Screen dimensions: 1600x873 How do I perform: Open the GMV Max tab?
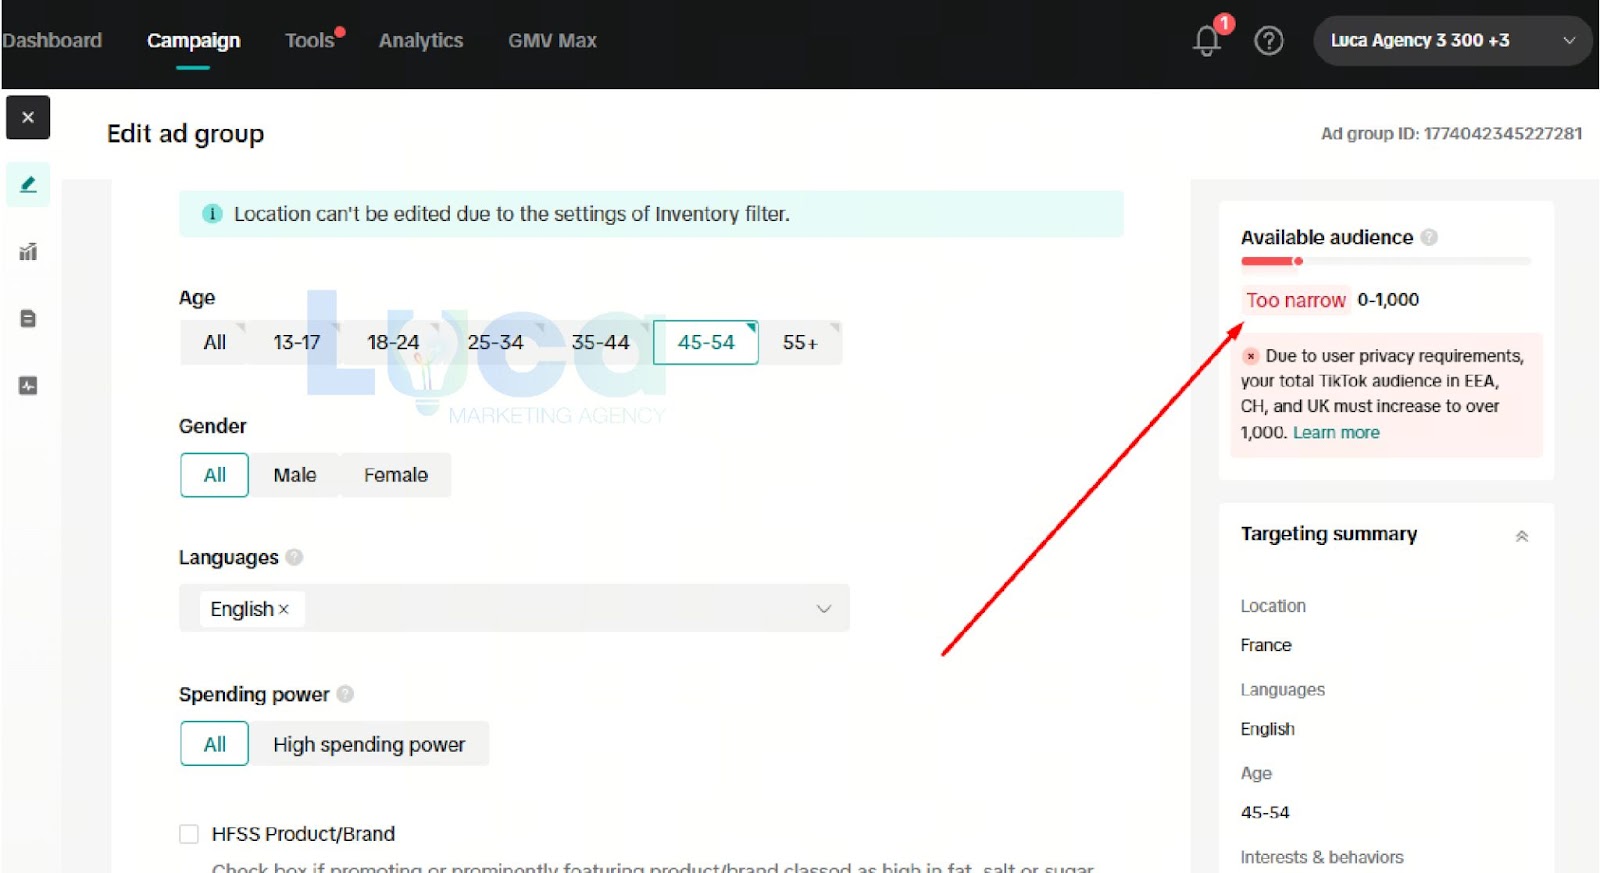552,41
